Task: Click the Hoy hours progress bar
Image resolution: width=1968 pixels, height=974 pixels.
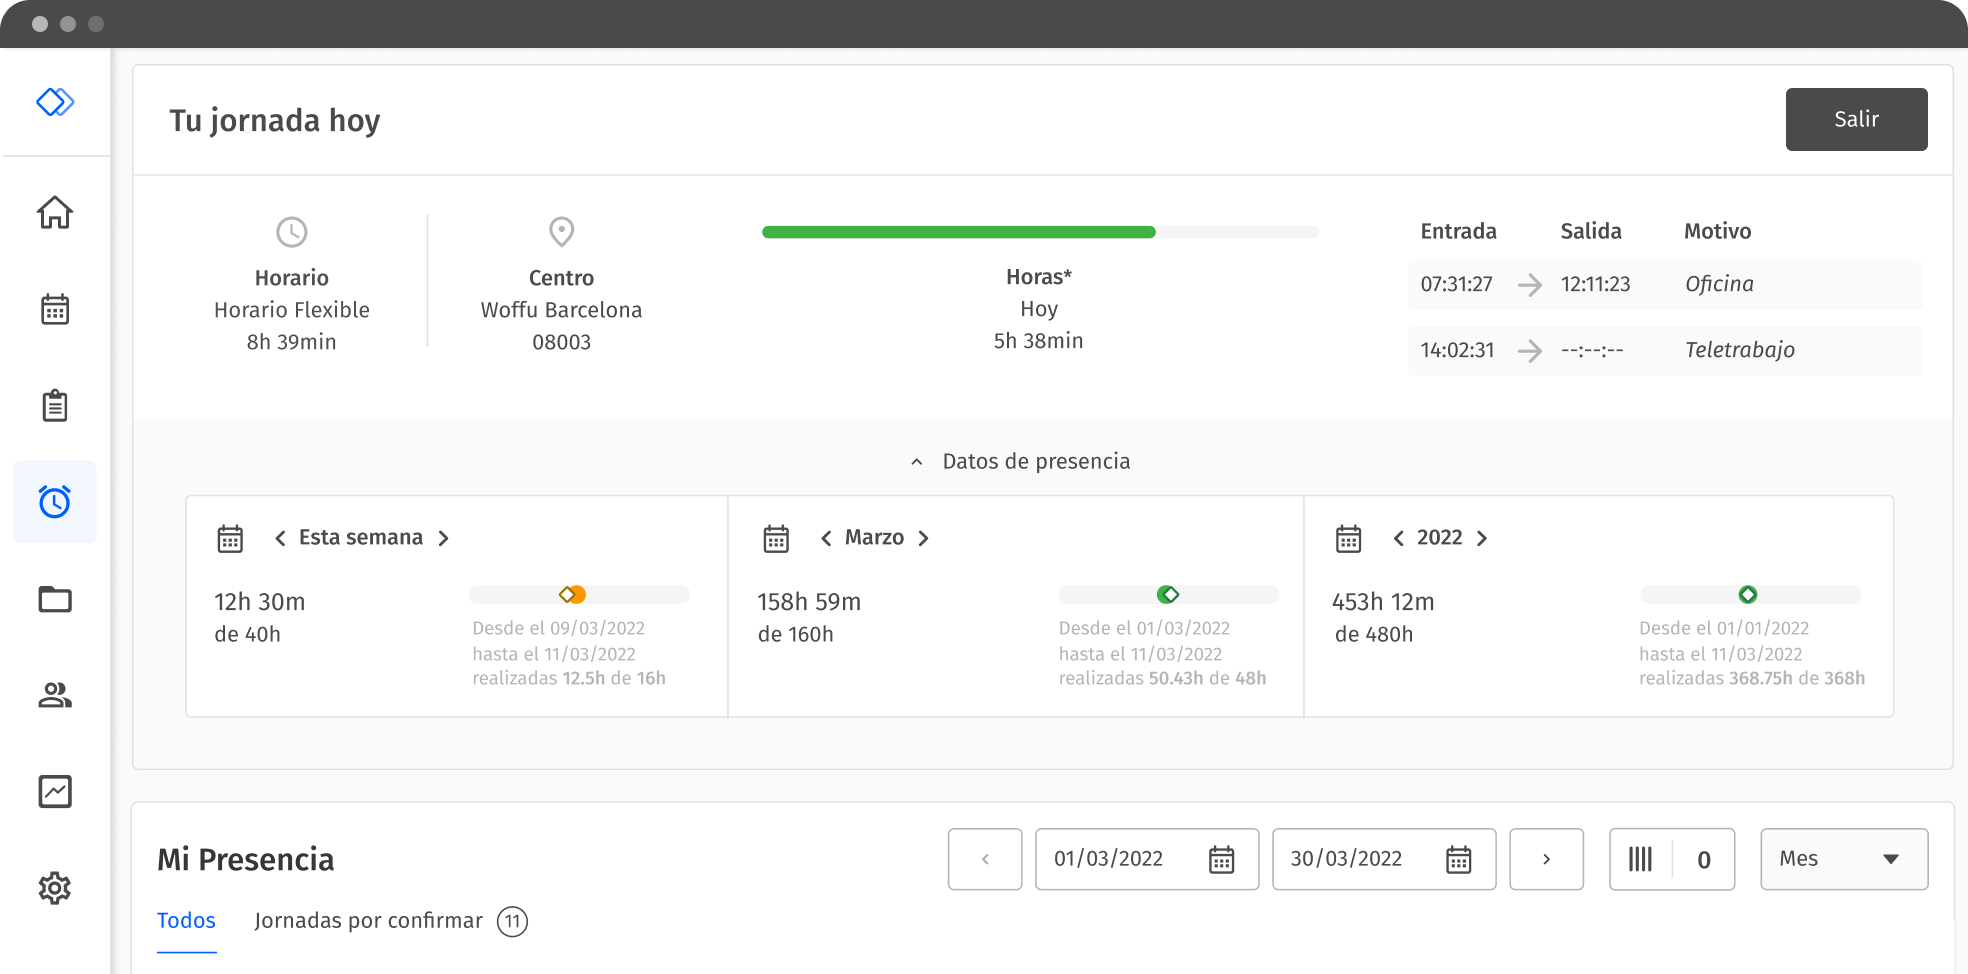Action: pyautogui.click(x=1039, y=231)
